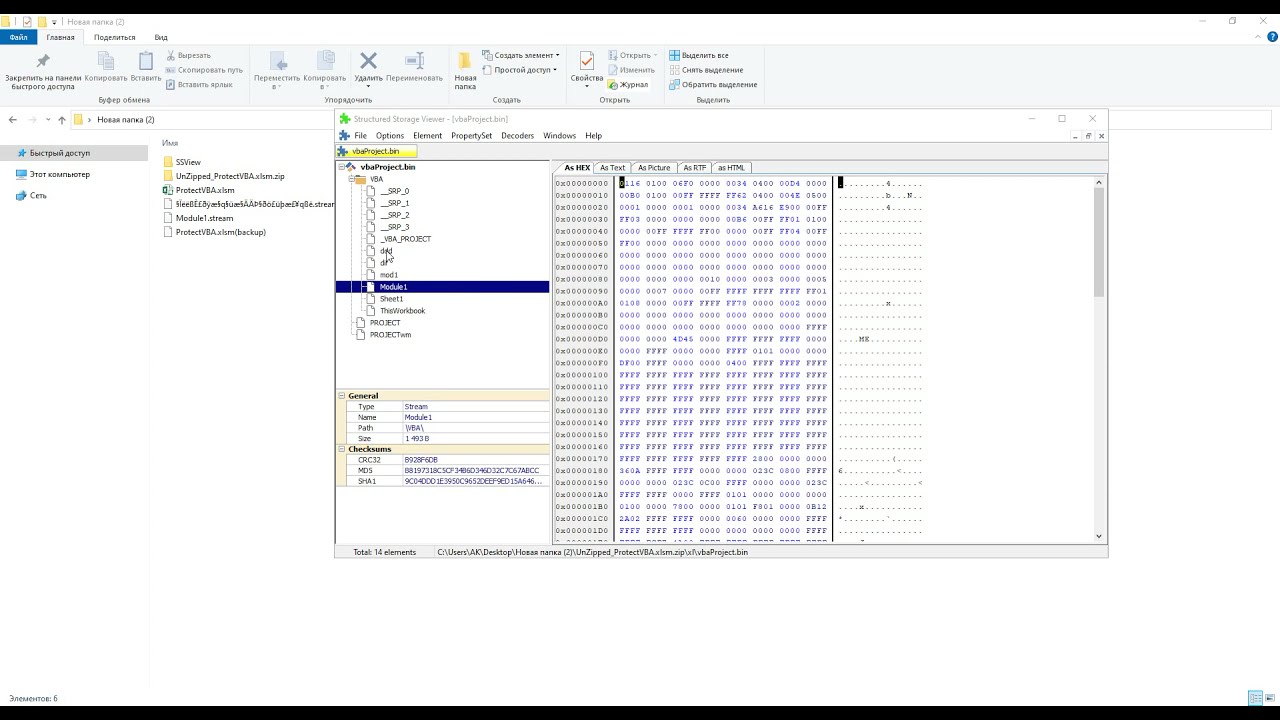This screenshot has height=720, width=1280.
Task: Select the As HEX tab
Action: click(577, 168)
